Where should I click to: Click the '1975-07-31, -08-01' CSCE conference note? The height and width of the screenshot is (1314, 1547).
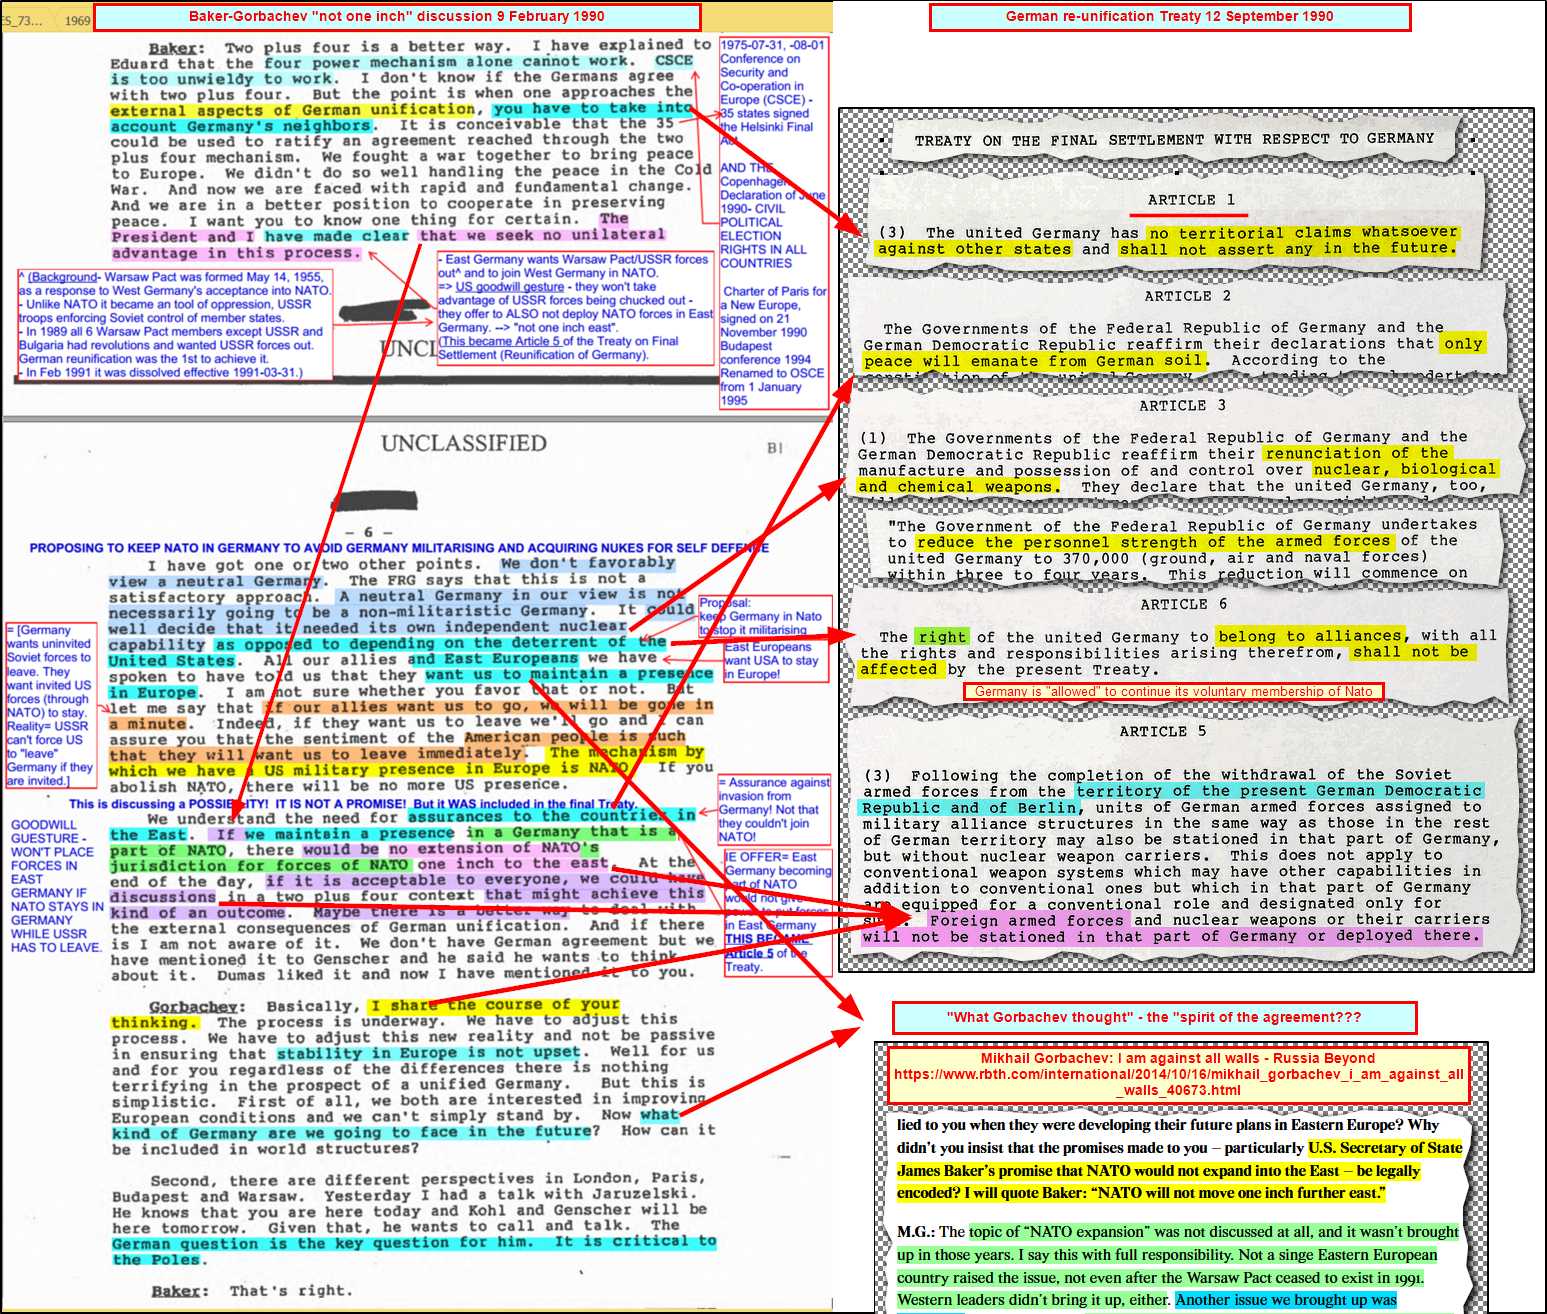pos(774,93)
